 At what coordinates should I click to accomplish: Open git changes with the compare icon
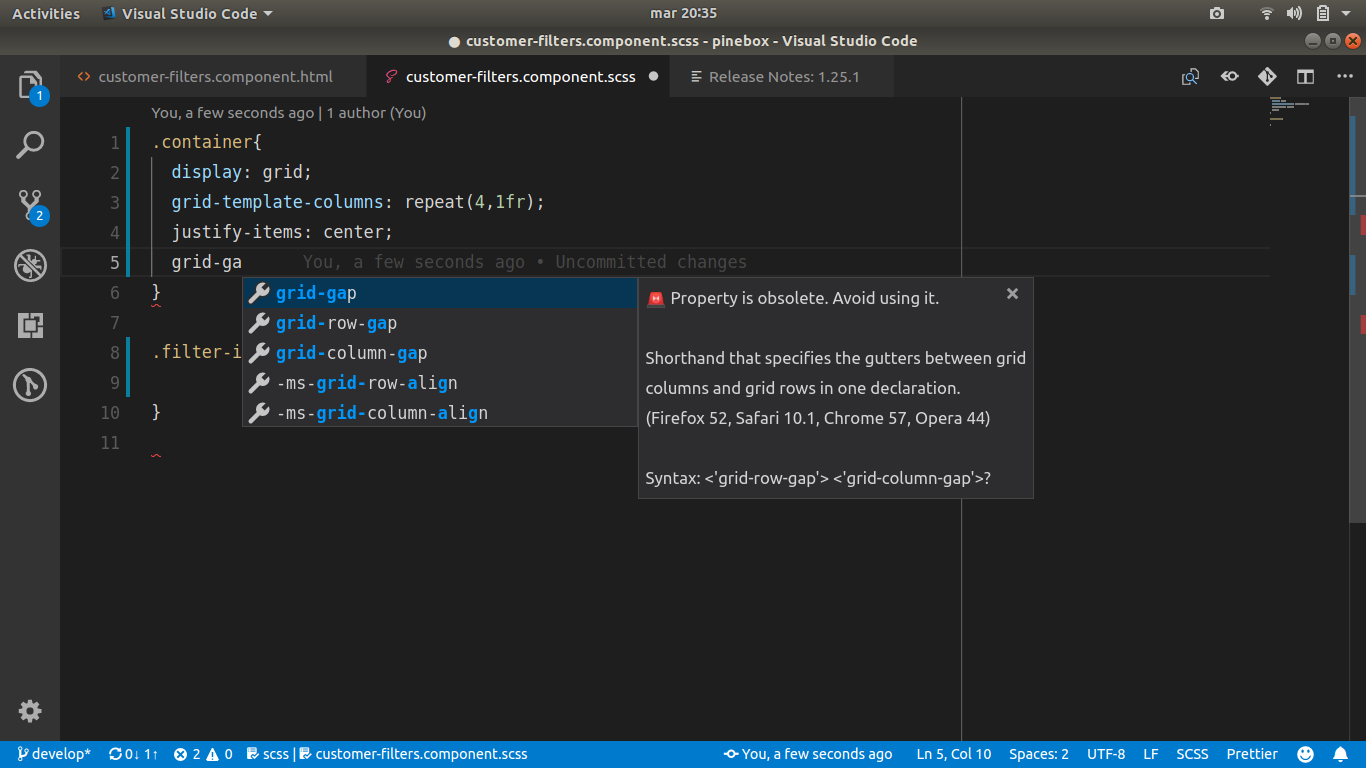pyautogui.click(x=1190, y=76)
